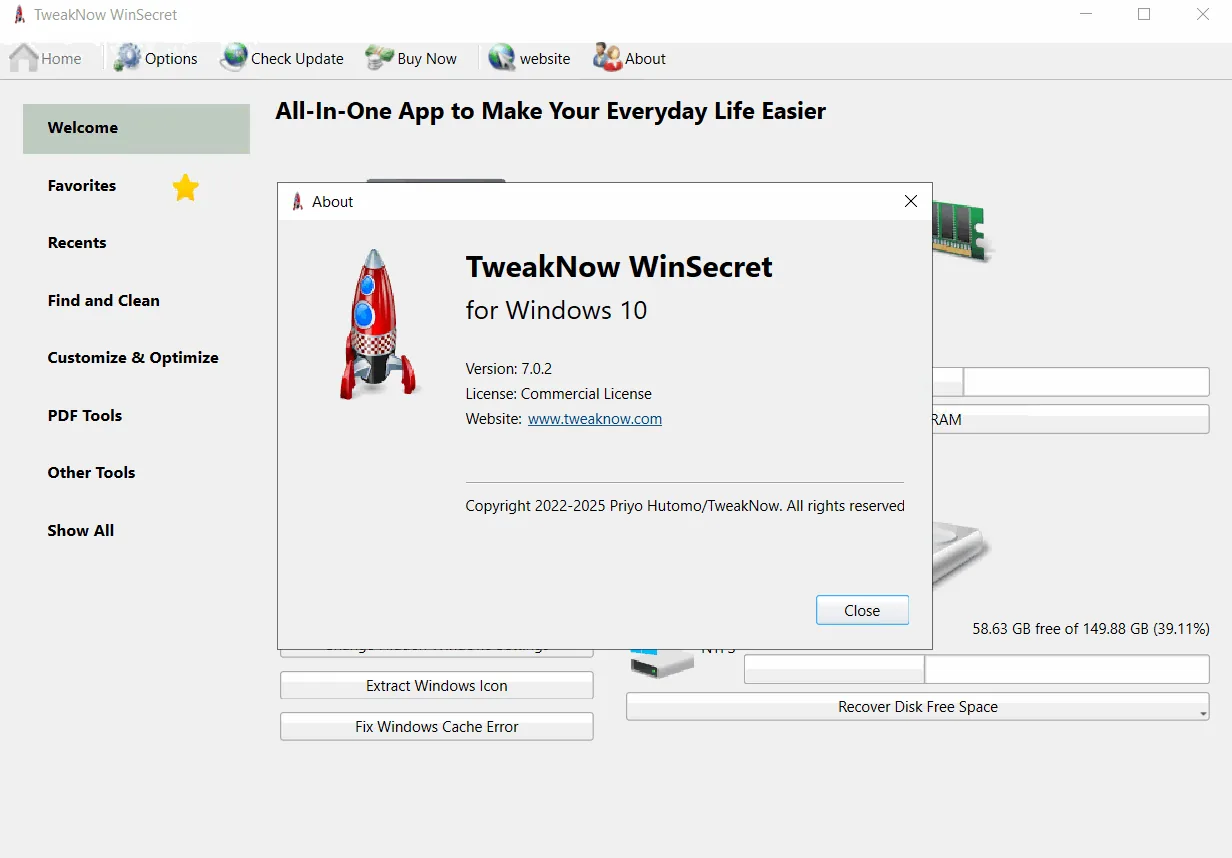
Task: Click the Options toolbar label
Action: click(171, 59)
